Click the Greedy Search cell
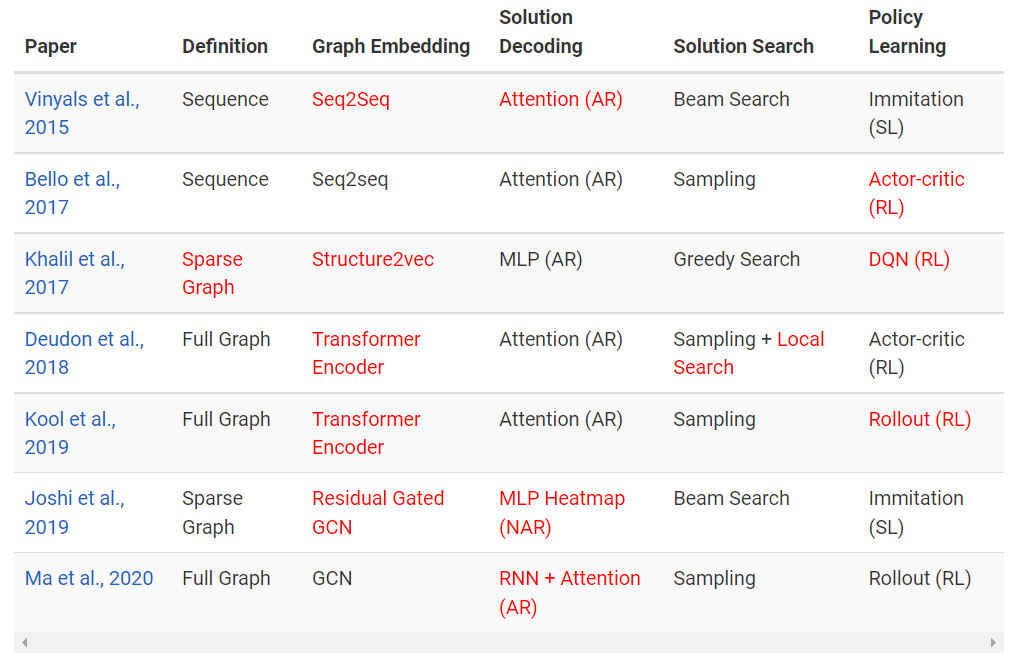Image resolution: width=1030 pixels, height=667 pixels. [x=737, y=260]
